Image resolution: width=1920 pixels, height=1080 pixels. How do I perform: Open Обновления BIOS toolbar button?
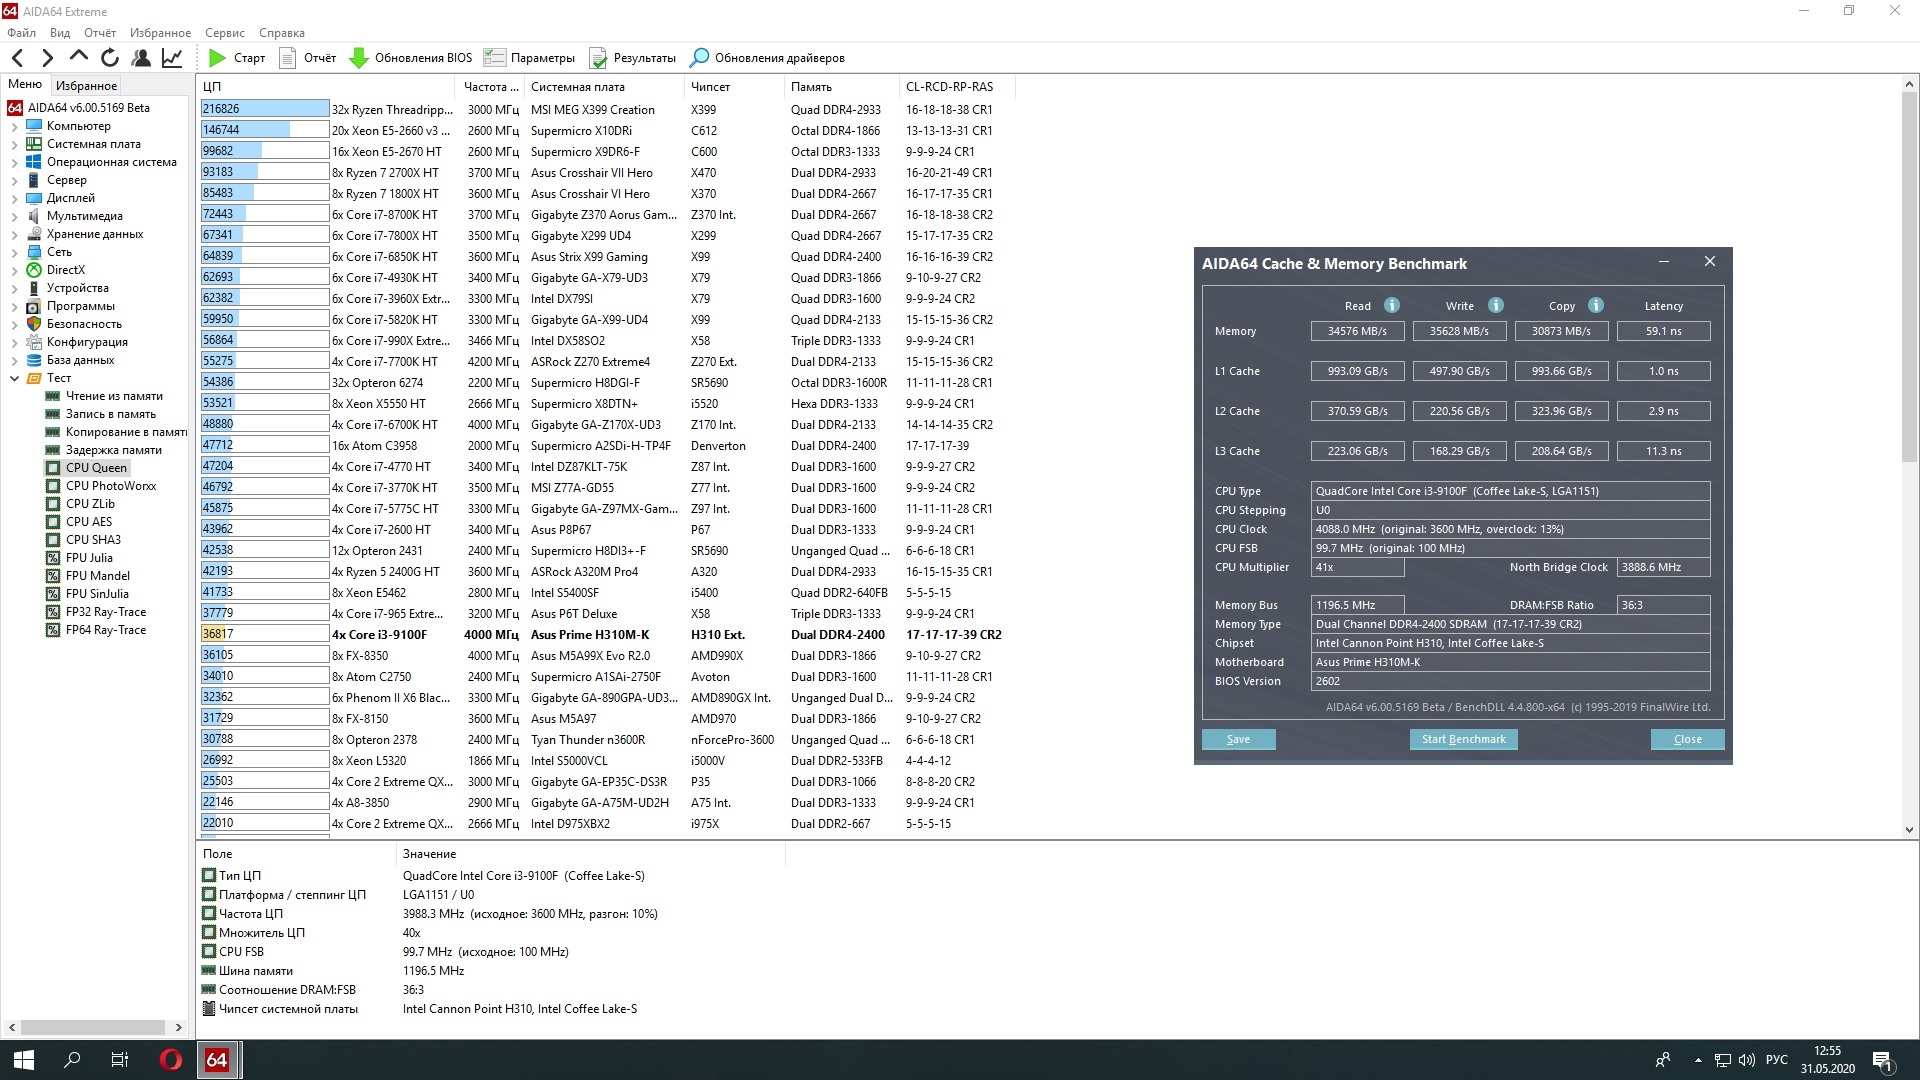coord(410,58)
